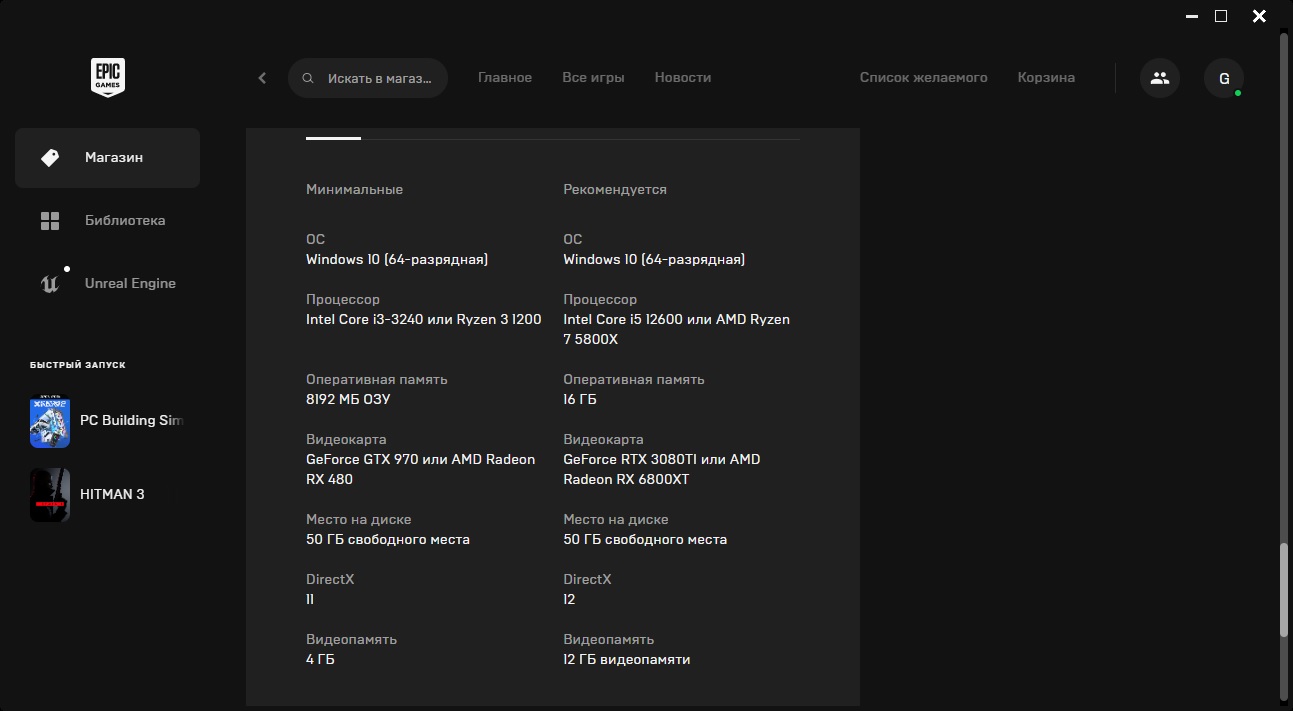Switch to Все игры tab
The image size is (1293, 711).
pyautogui.click(x=593, y=78)
